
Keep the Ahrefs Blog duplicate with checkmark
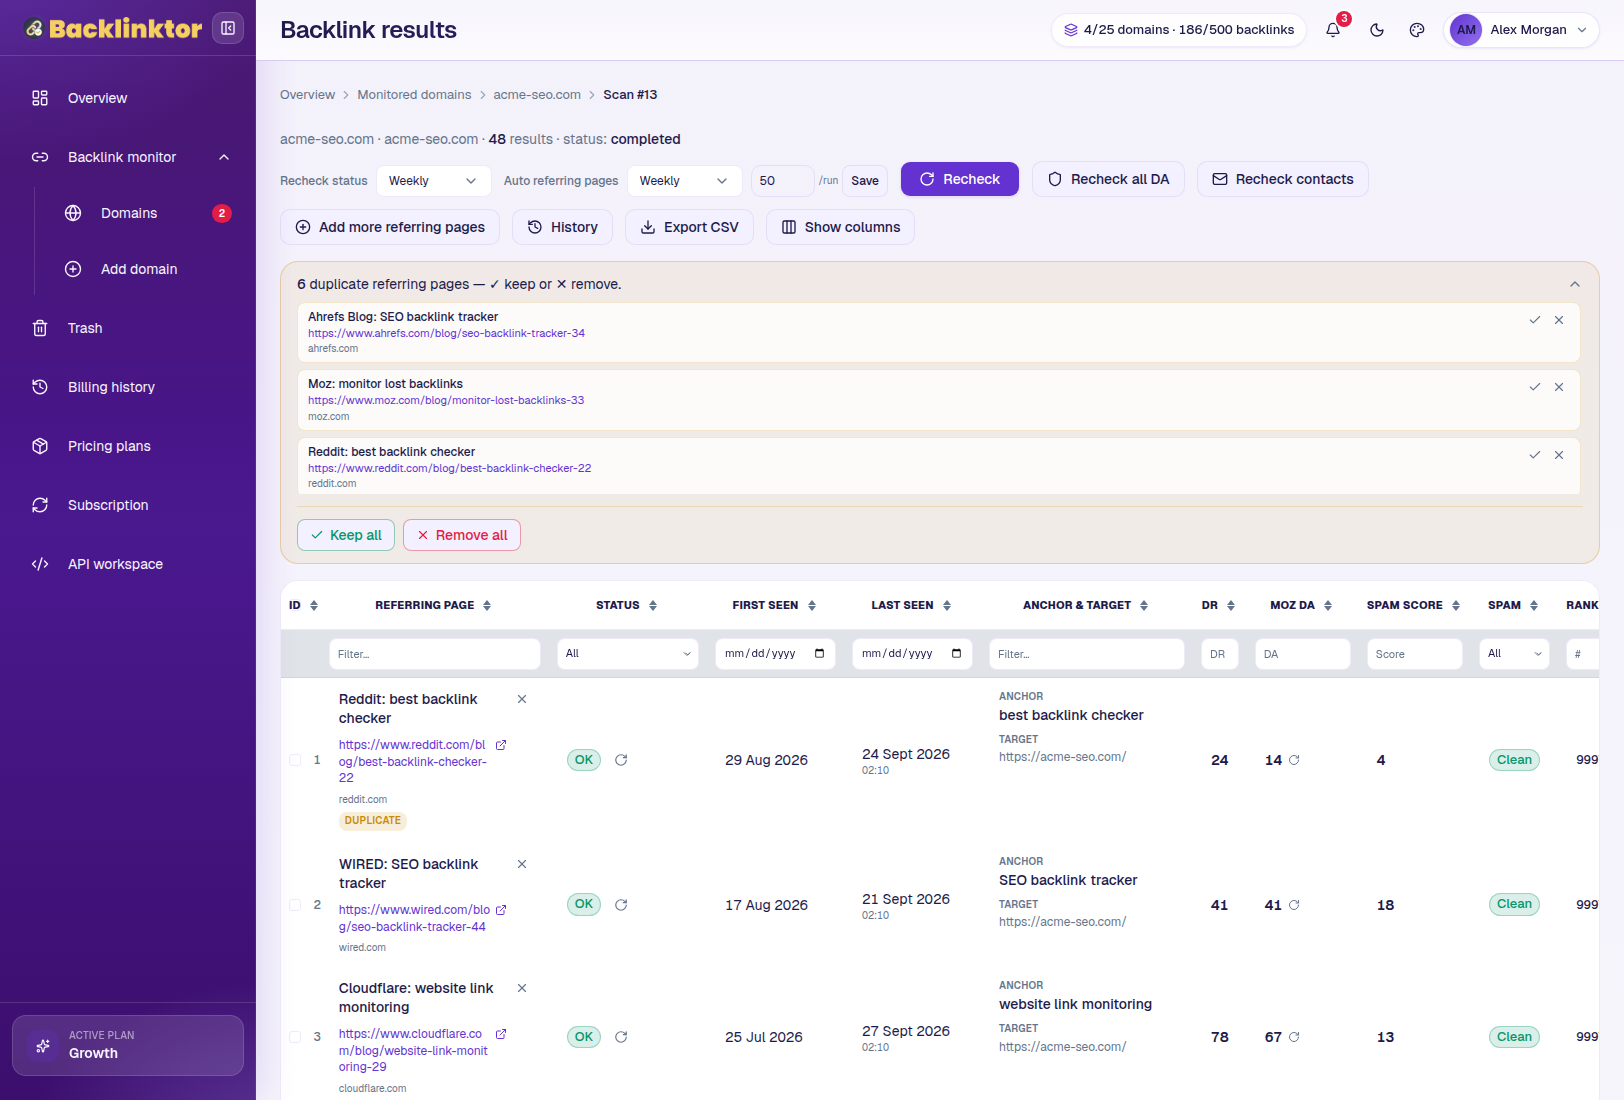1535,320
